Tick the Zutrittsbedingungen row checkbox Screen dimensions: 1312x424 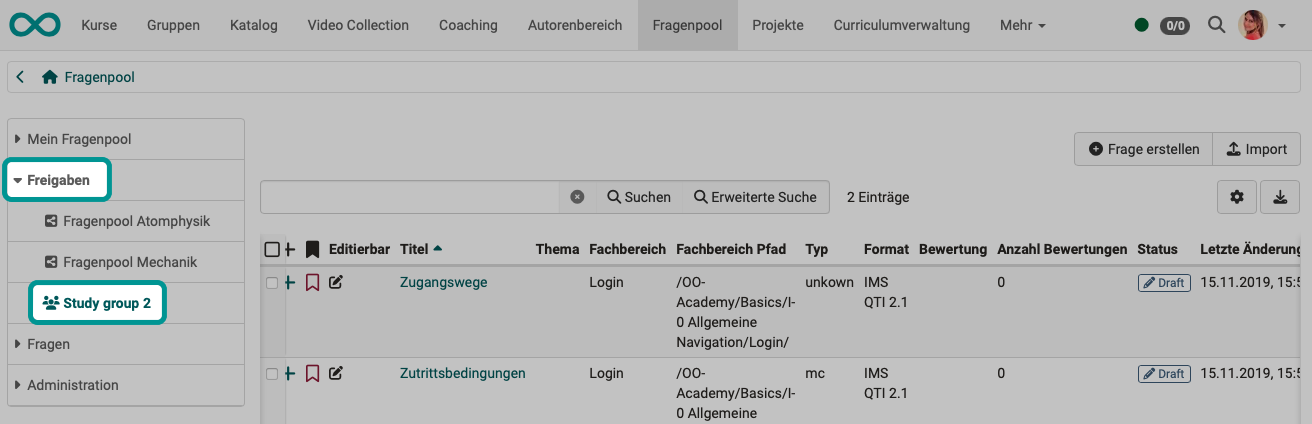[x=272, y=374]
